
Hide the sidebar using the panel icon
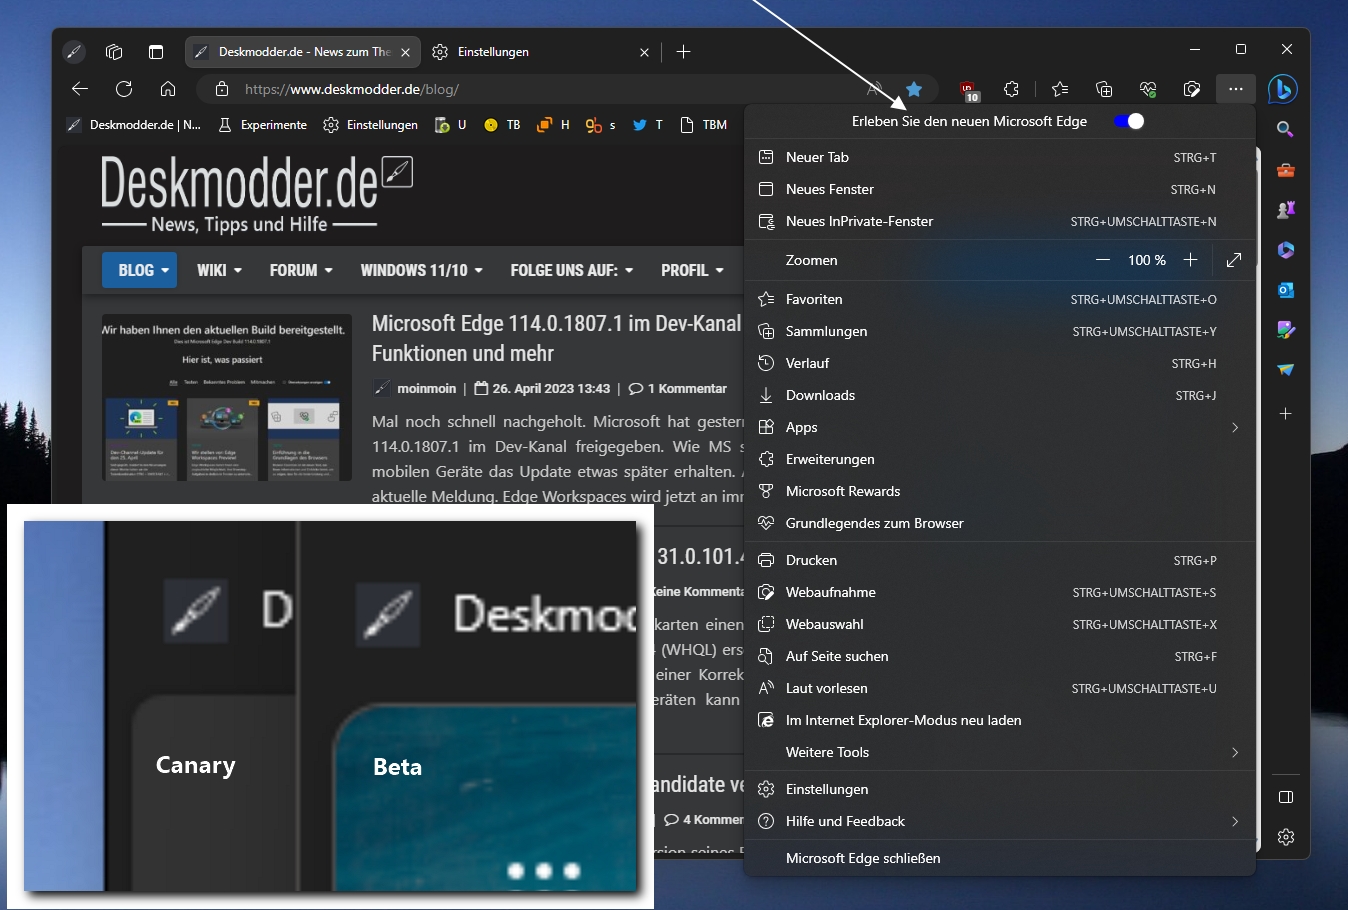coord(1286,797)
